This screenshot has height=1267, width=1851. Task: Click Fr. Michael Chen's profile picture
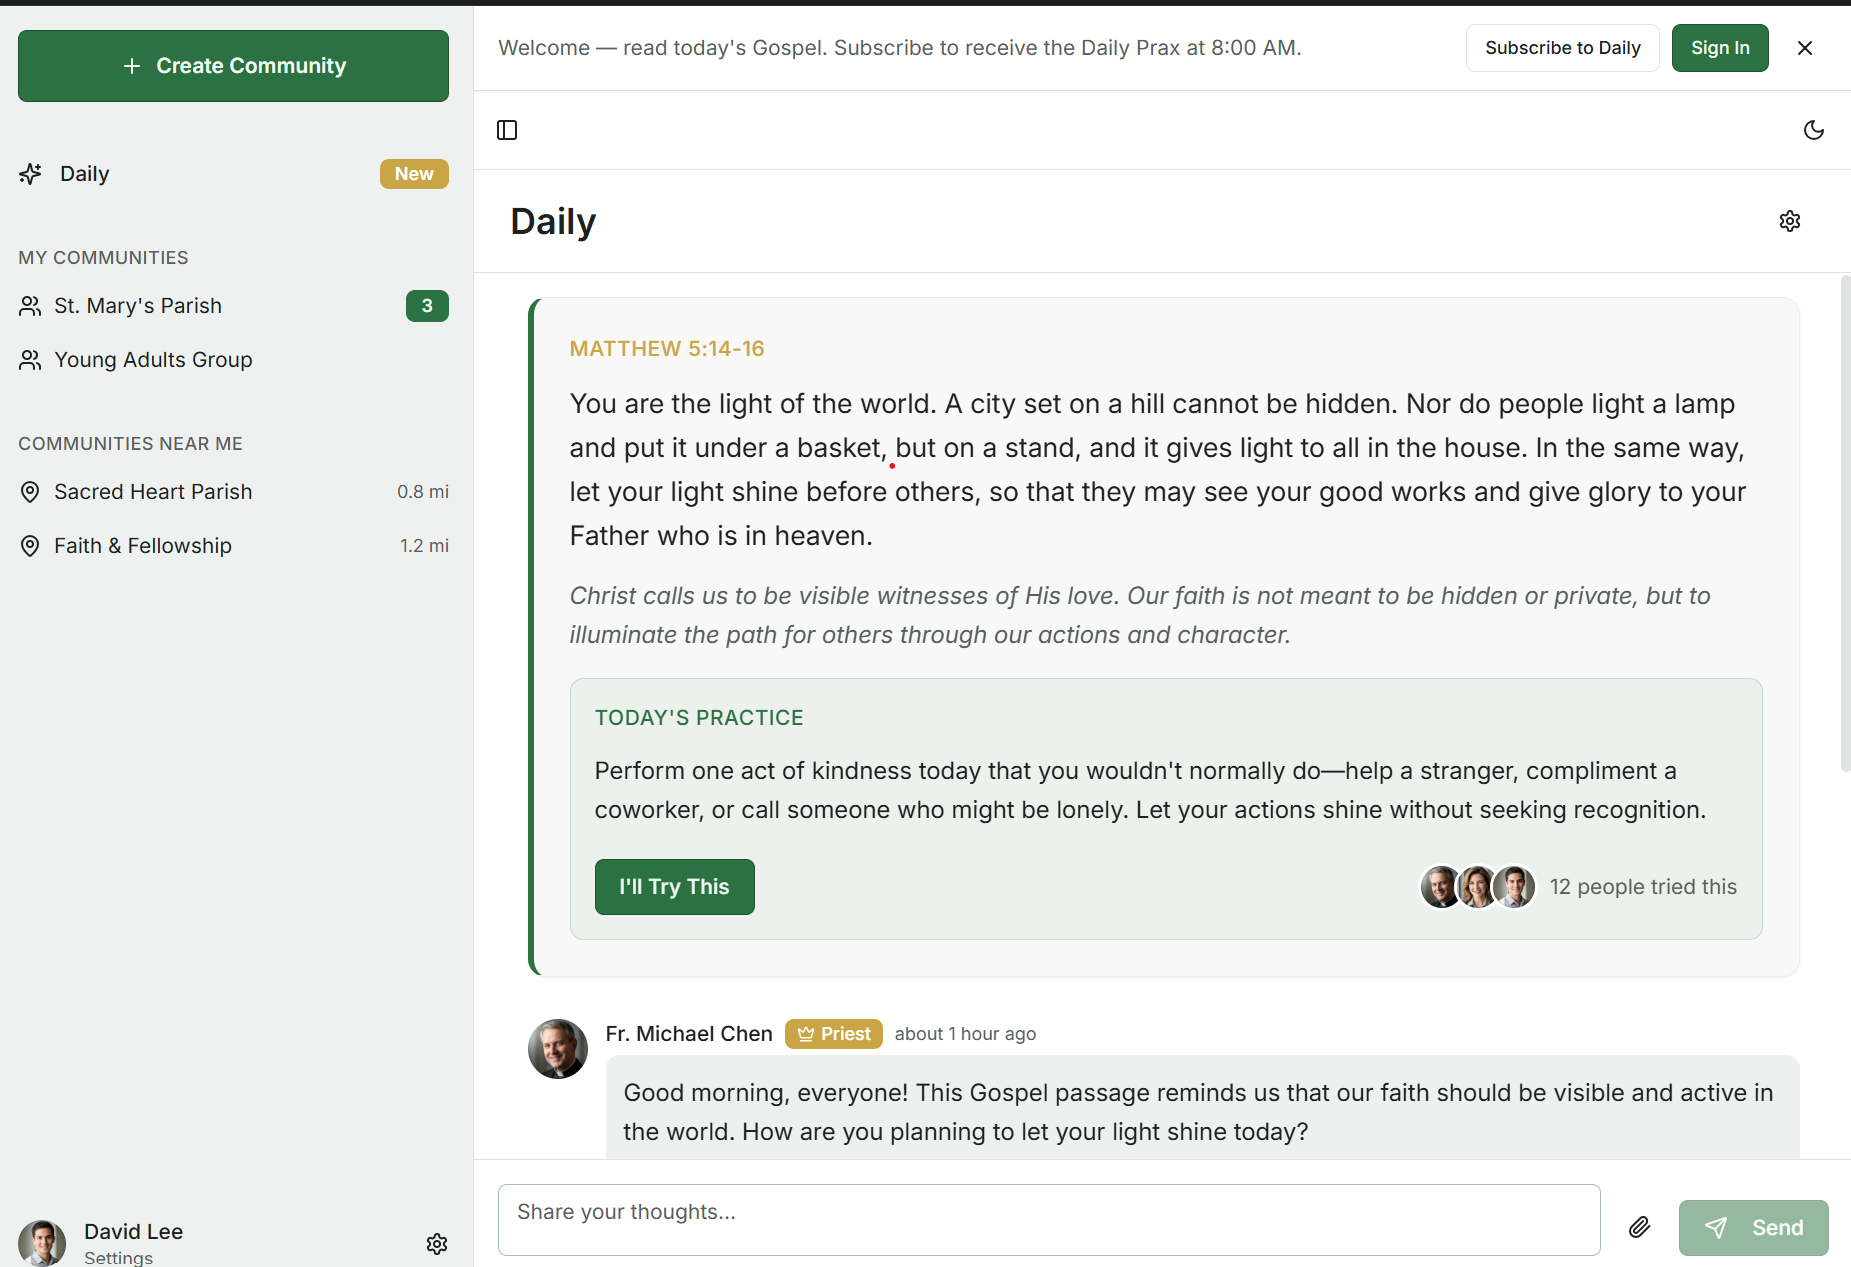point(557,1048)
